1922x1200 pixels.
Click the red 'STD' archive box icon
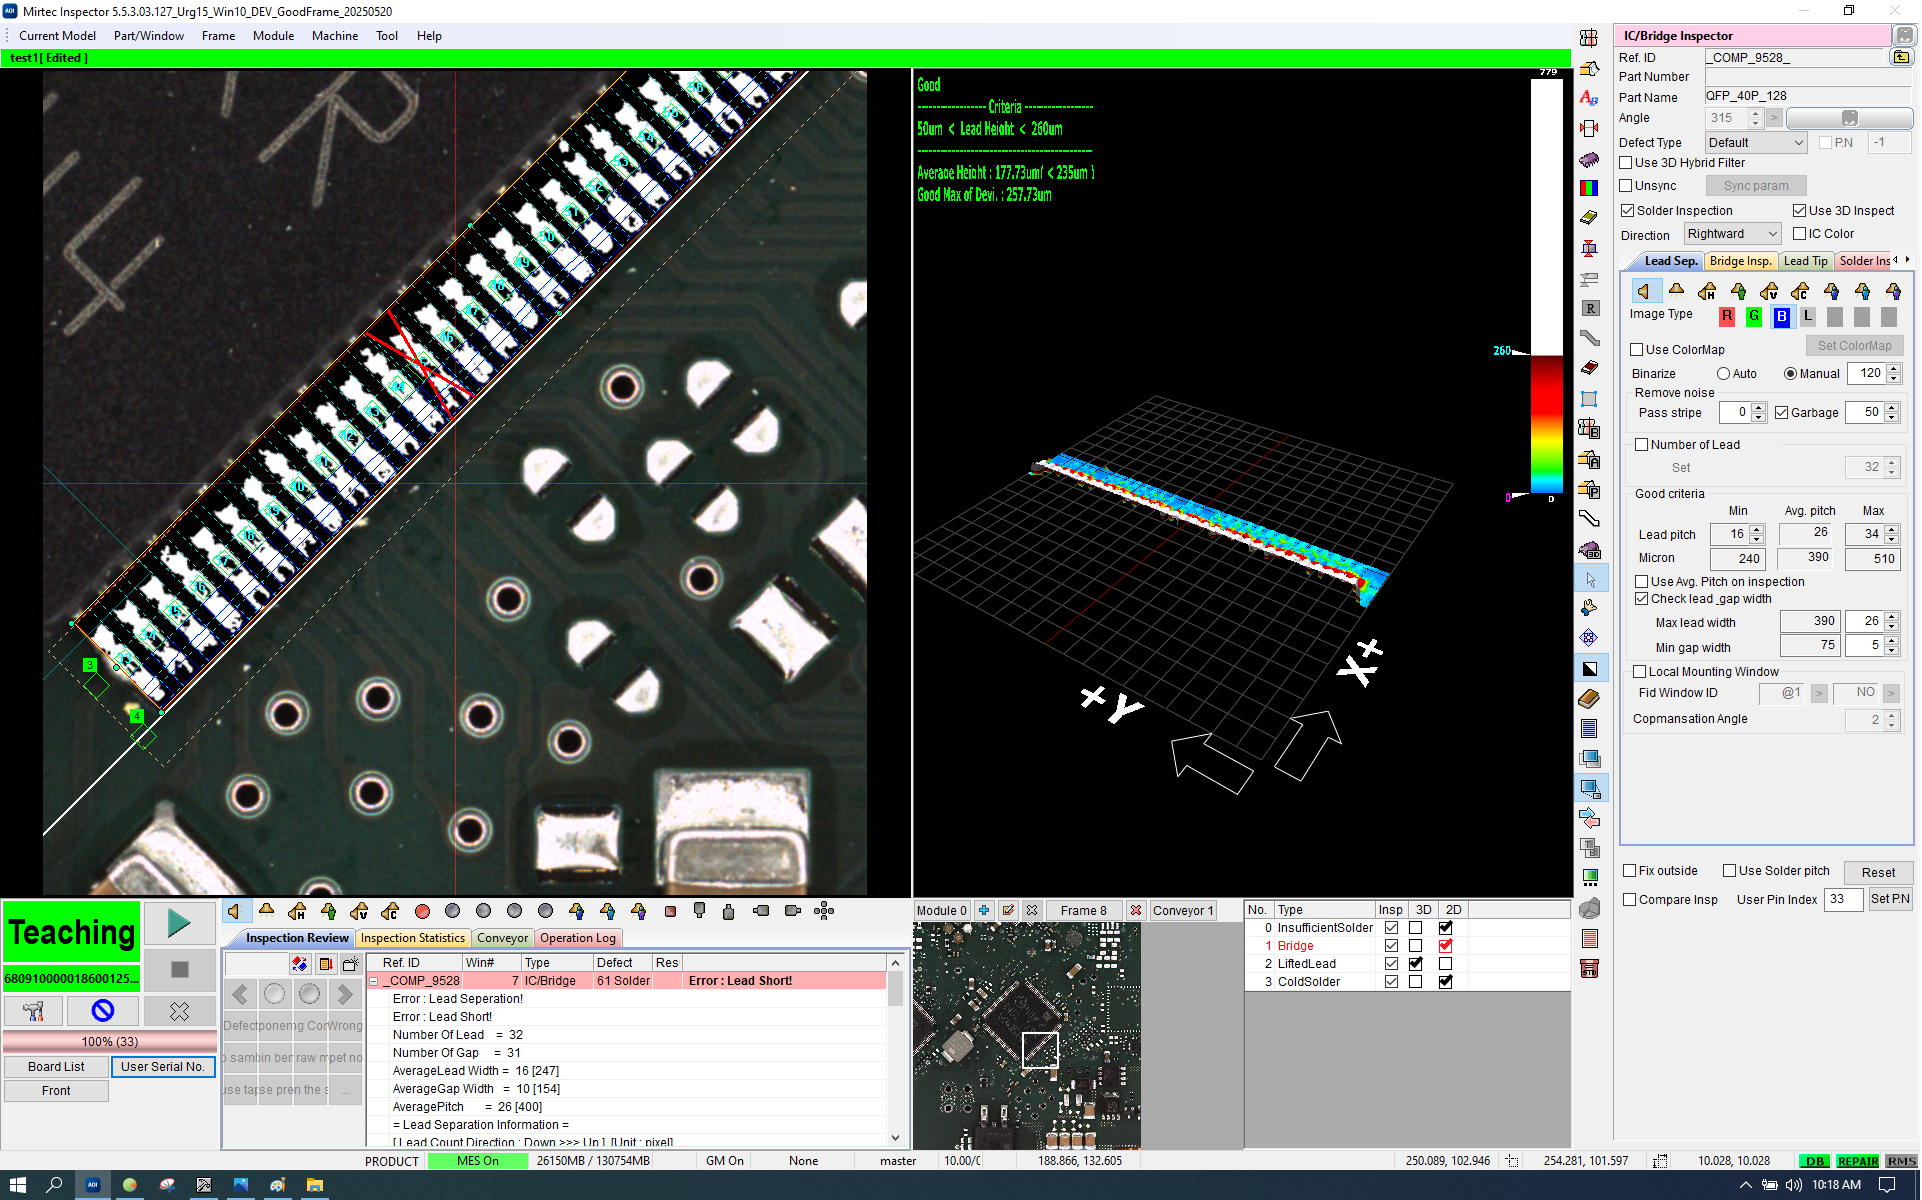(x=1589, y=969)
